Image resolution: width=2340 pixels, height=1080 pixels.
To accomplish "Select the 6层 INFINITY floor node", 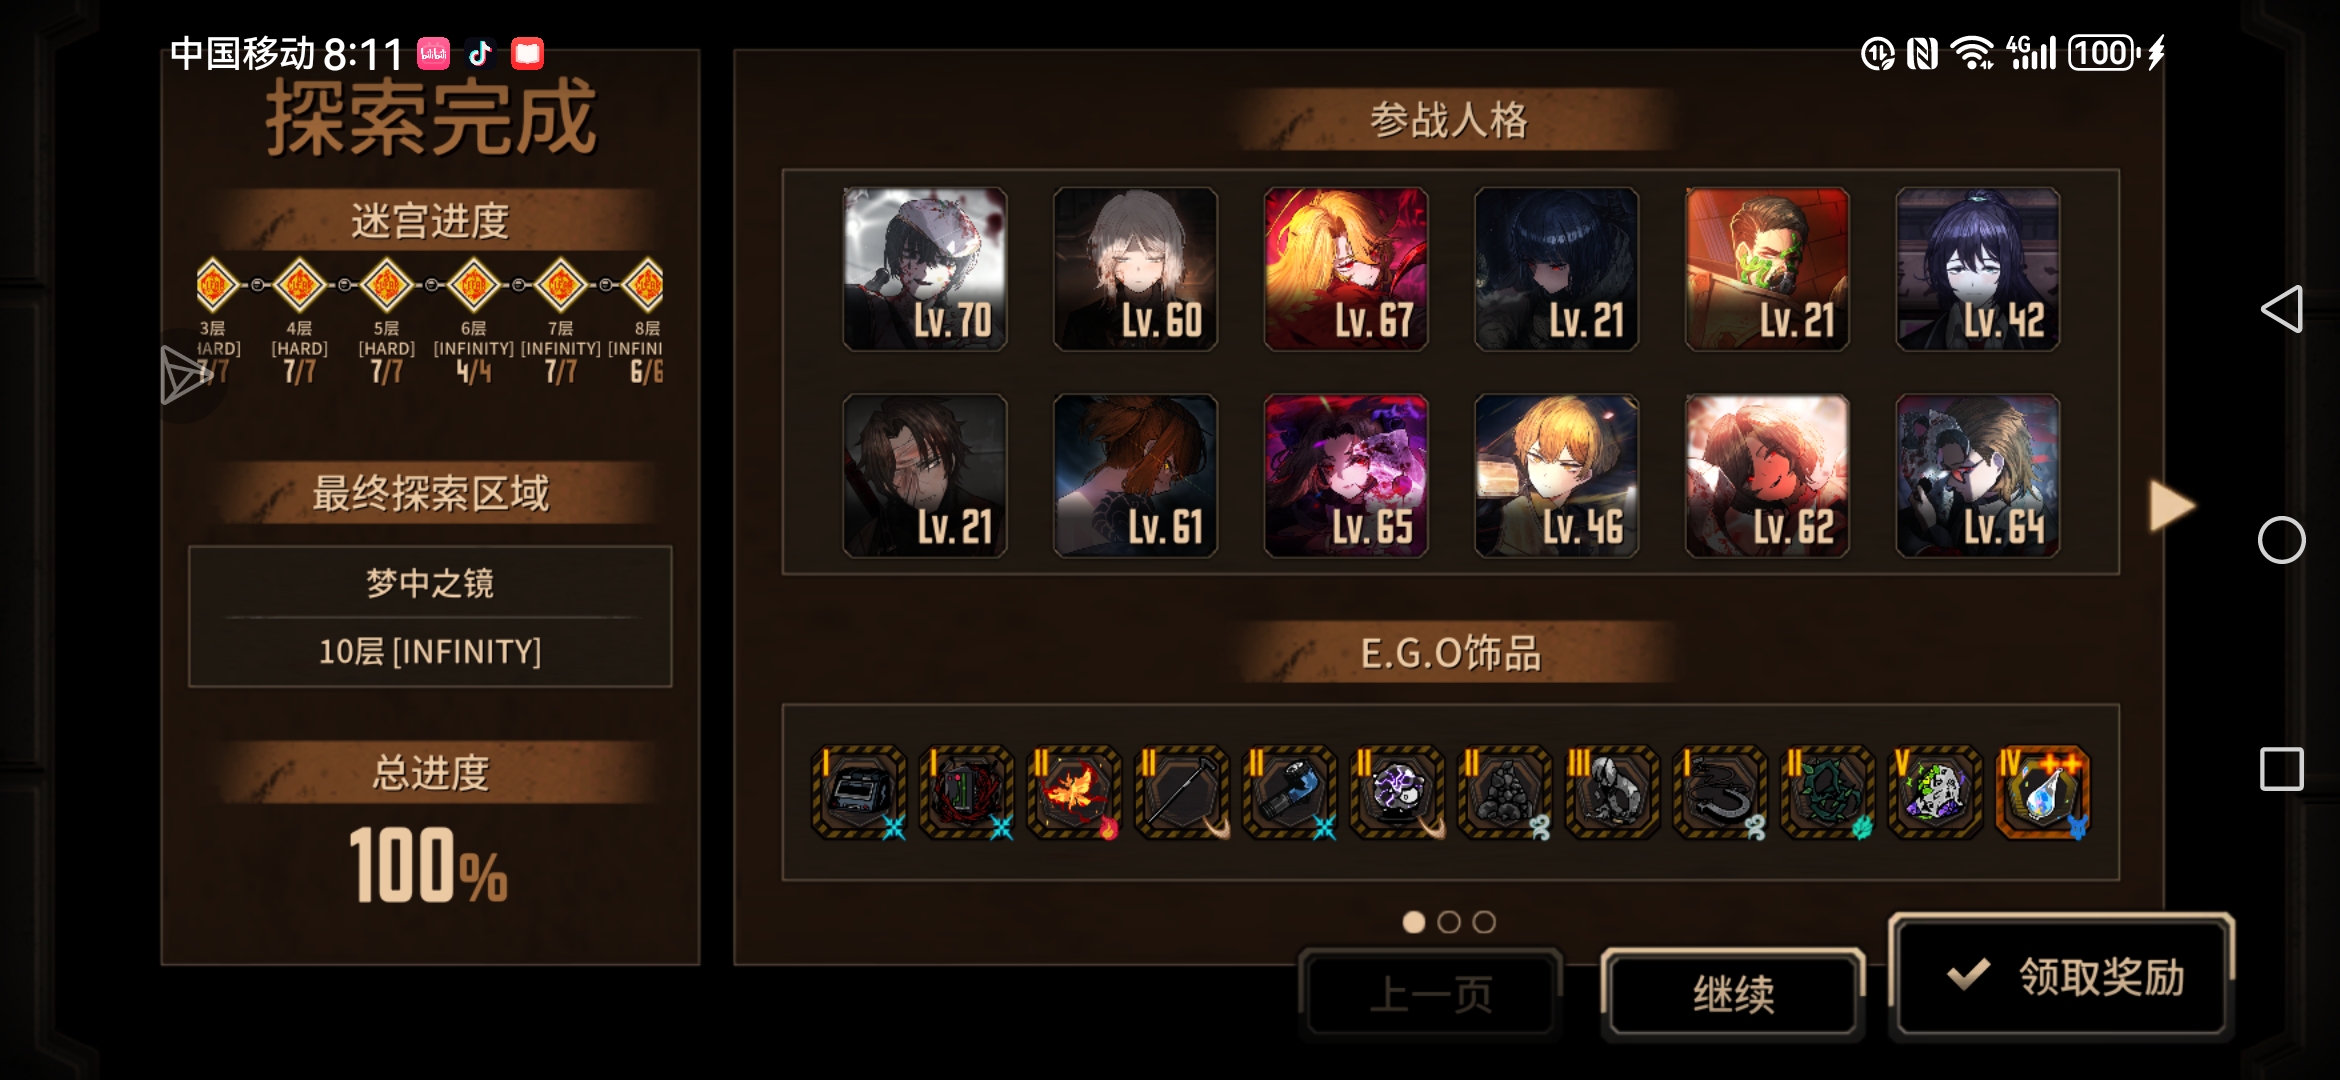I will [x=474, y=285].
